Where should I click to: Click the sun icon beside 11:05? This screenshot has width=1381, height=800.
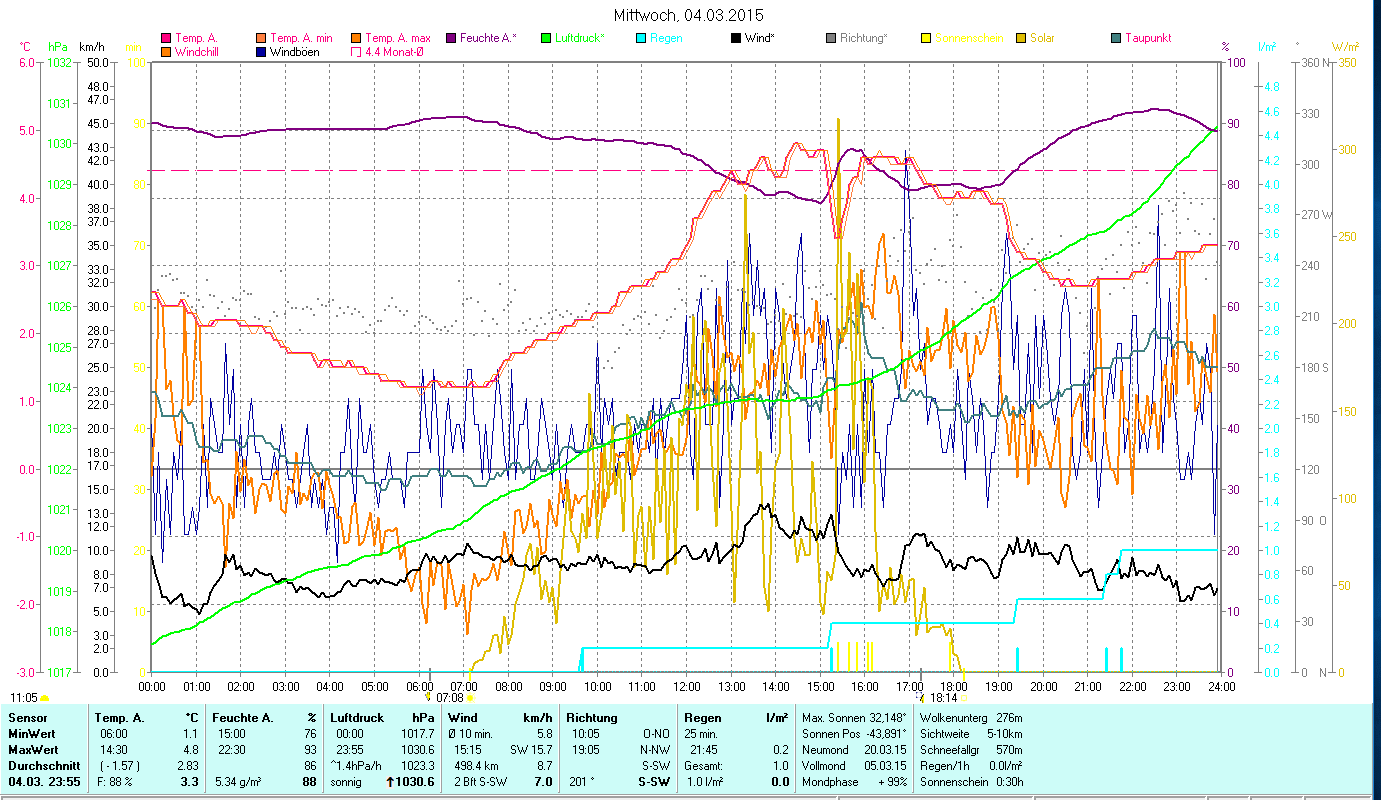(45, 698)
